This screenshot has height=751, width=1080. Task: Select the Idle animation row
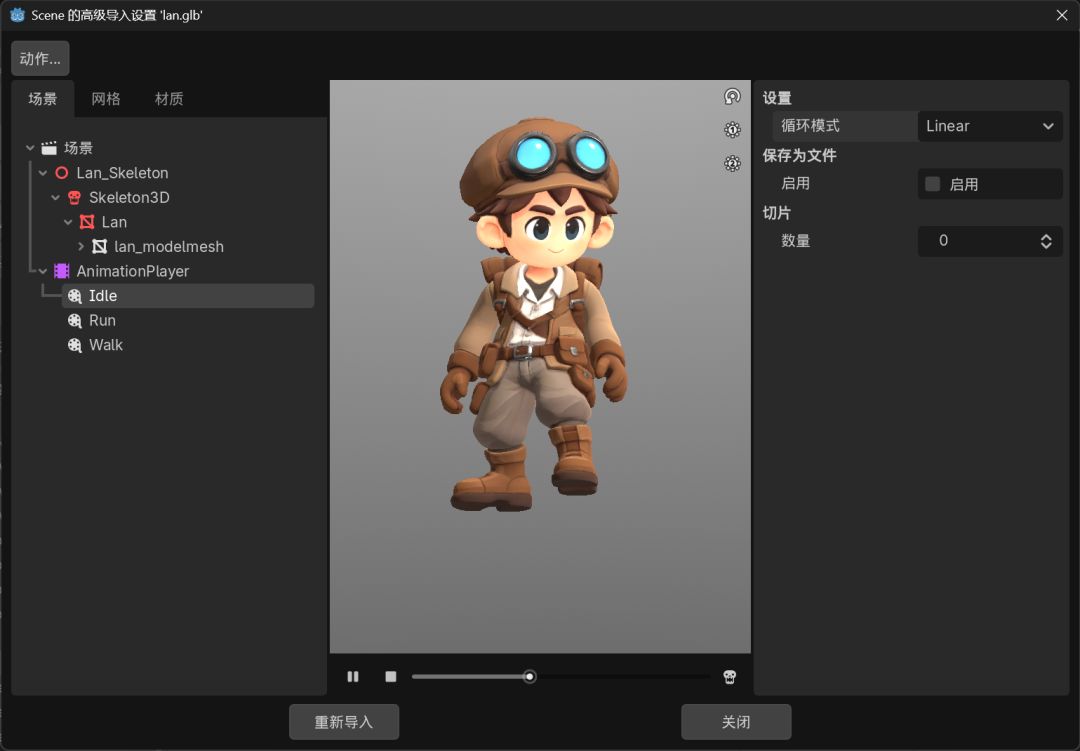pyautogui.click(x=188, y=296)
